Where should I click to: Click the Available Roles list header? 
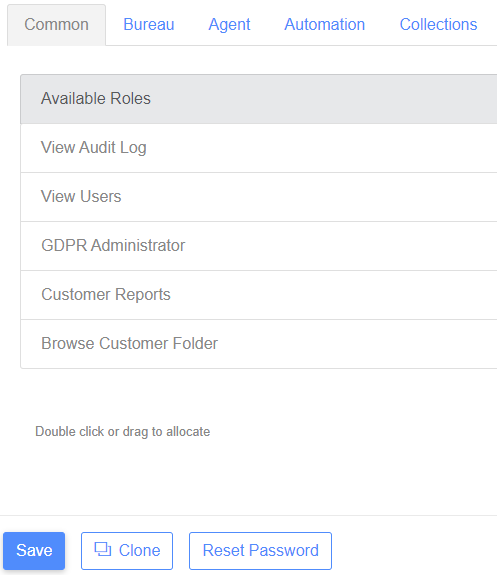[259, 99]
